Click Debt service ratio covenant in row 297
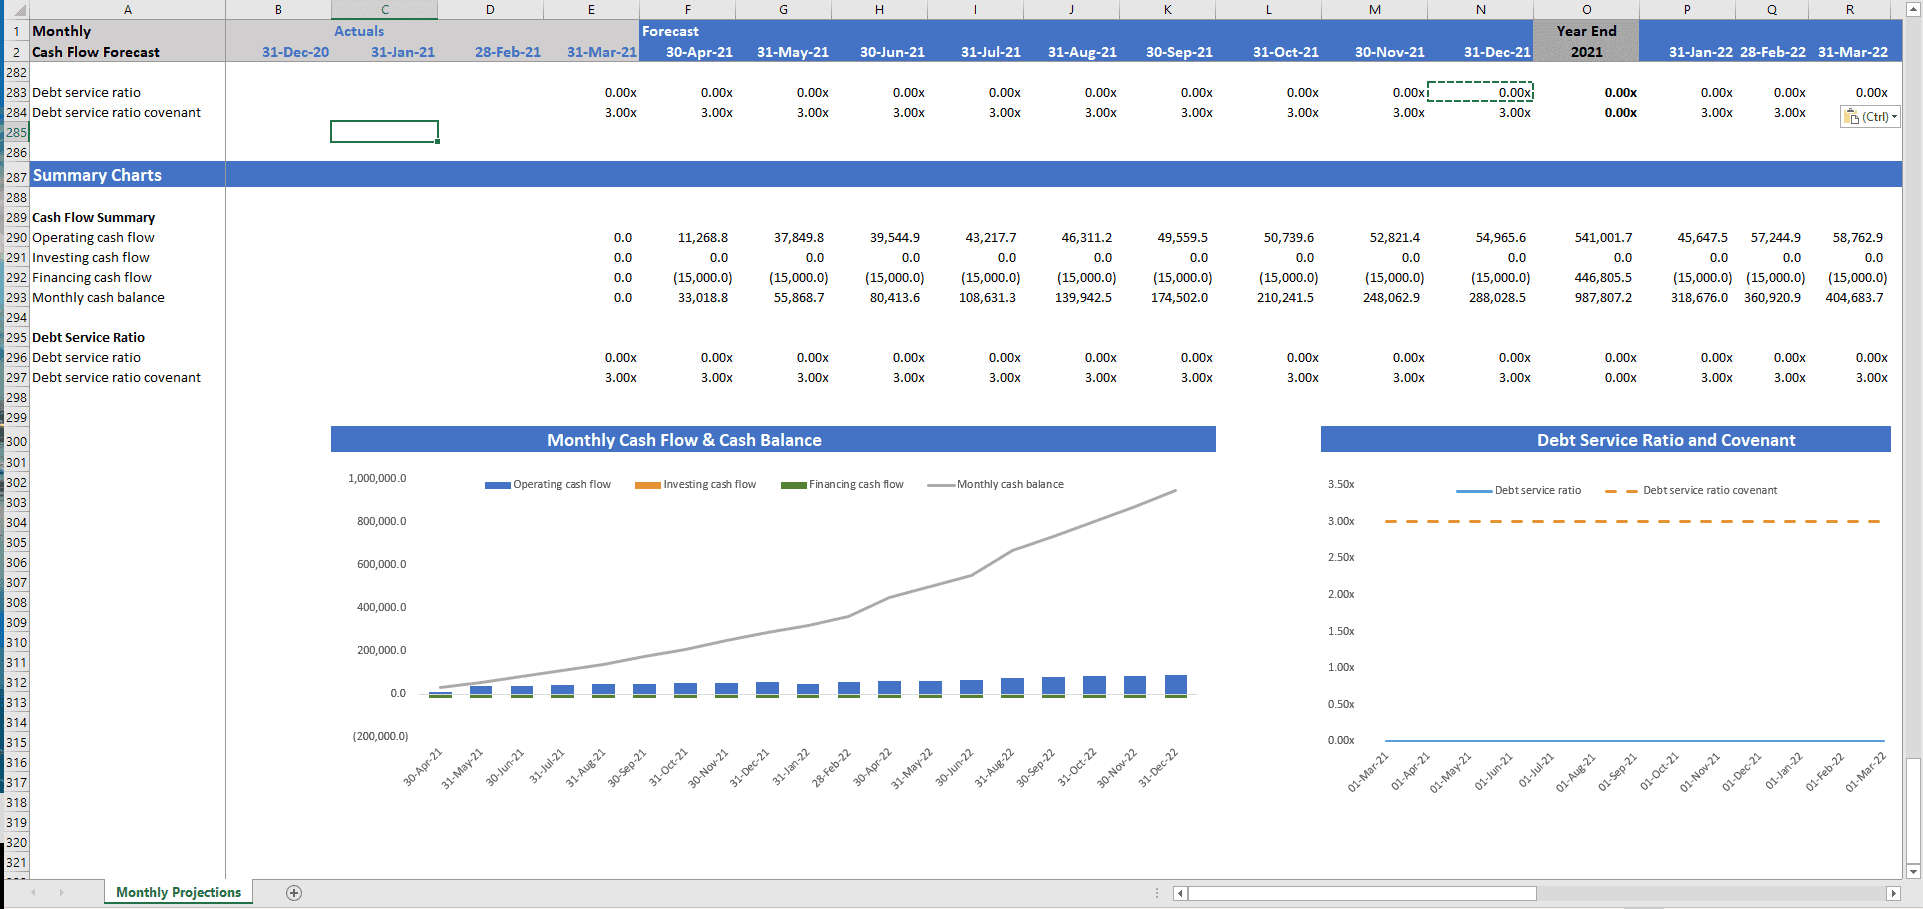This screenshot has height=909, width=1923. pyautogui.click(x=116, y=377)
